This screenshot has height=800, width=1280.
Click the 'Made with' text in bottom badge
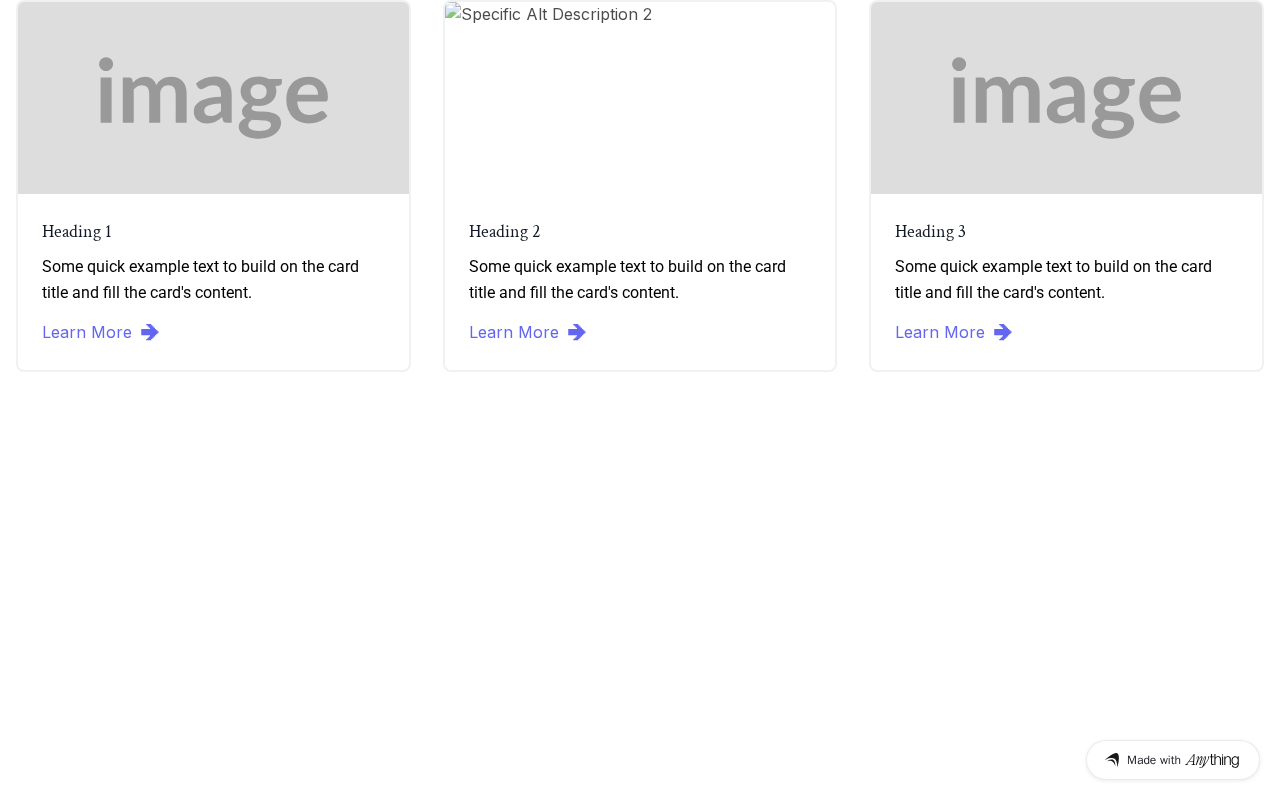tap(1154, 760)
